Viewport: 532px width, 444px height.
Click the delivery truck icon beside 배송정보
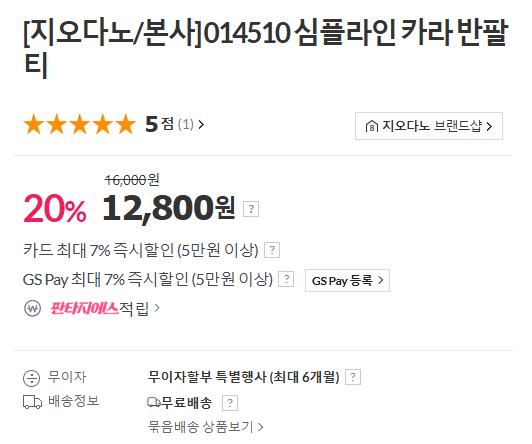click(x=33, y=402)
